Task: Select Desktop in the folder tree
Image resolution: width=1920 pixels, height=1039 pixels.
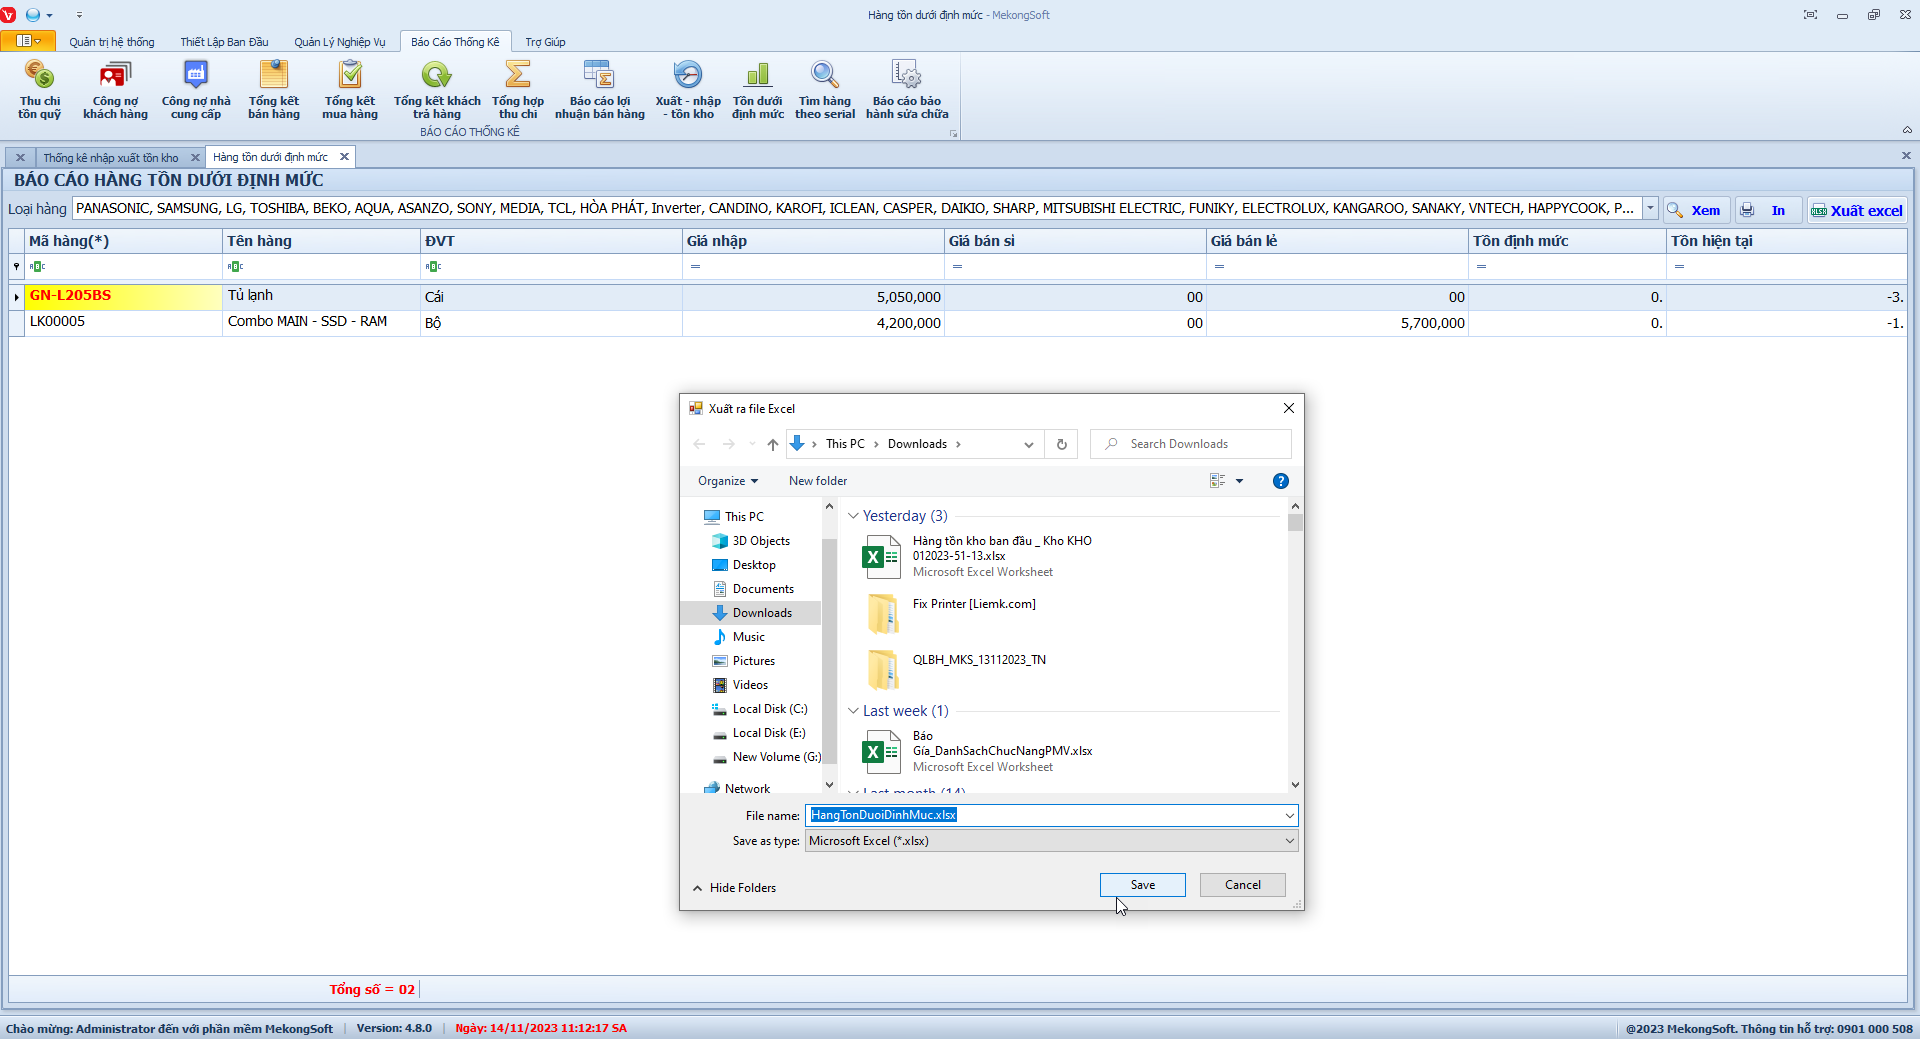Action: point(753,565)
